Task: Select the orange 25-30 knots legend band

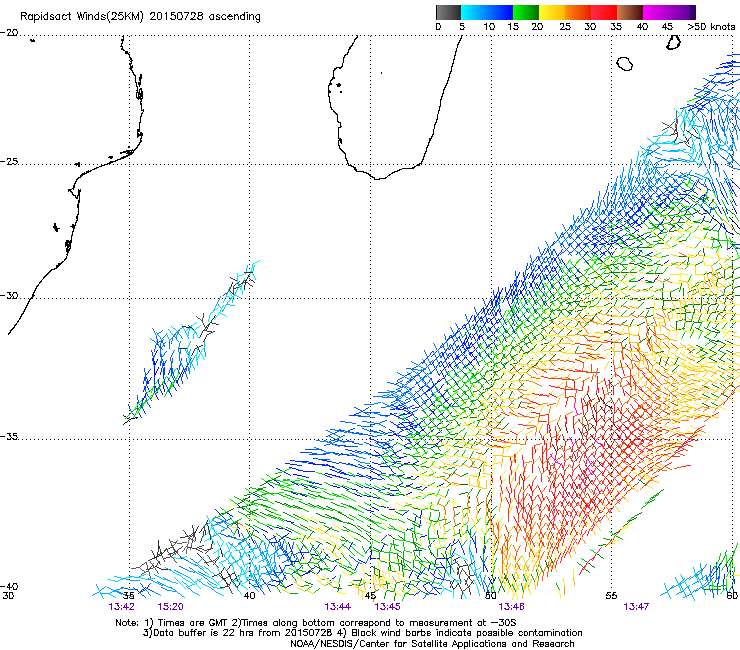Action: 578,12
